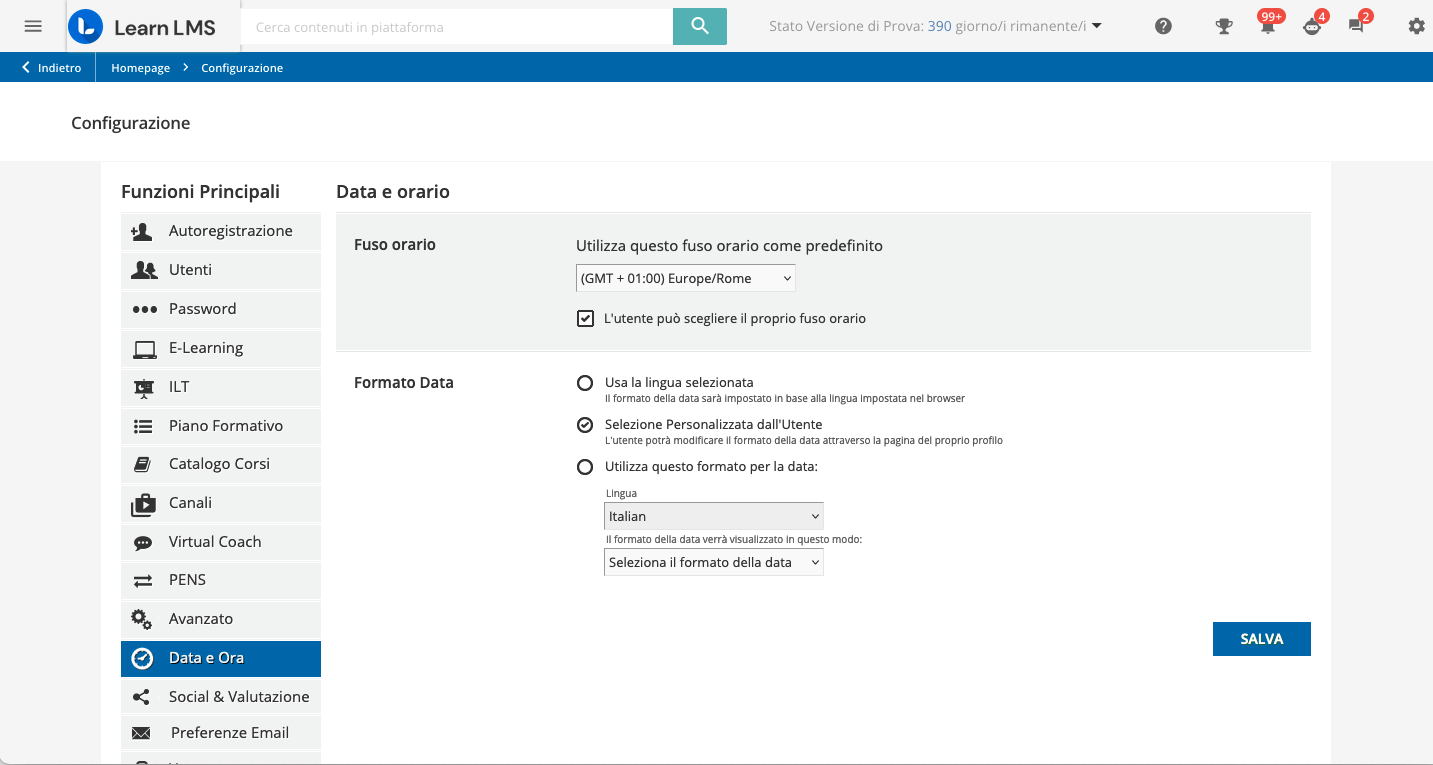This screenshot has height=765, width=1433.
Task: Click the platform content search field
Action: tap(456, 27)
